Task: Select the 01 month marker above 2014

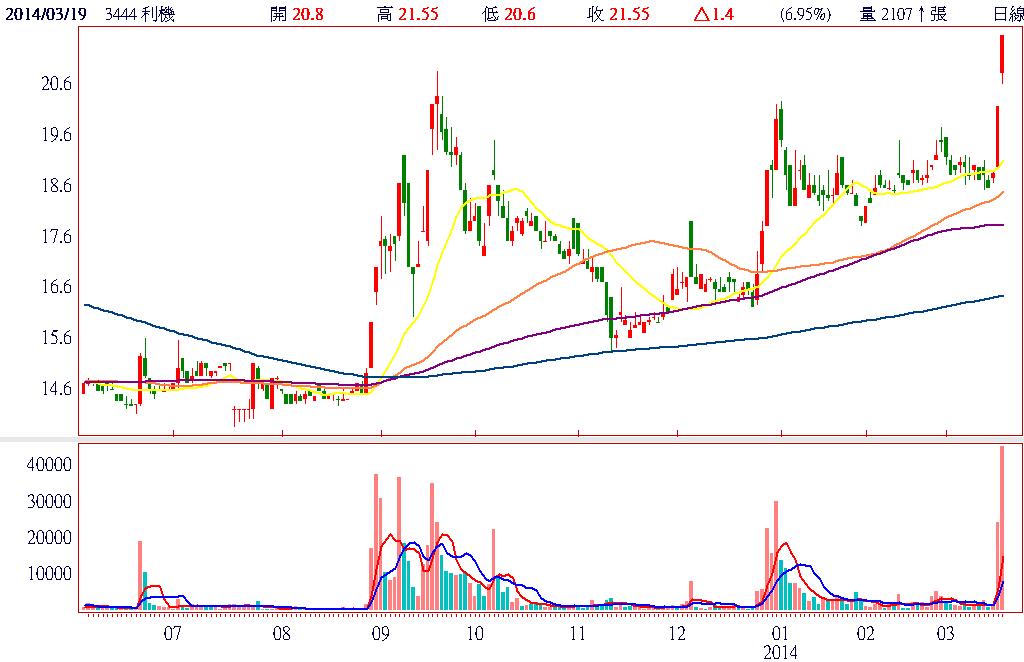Action: 780,633
